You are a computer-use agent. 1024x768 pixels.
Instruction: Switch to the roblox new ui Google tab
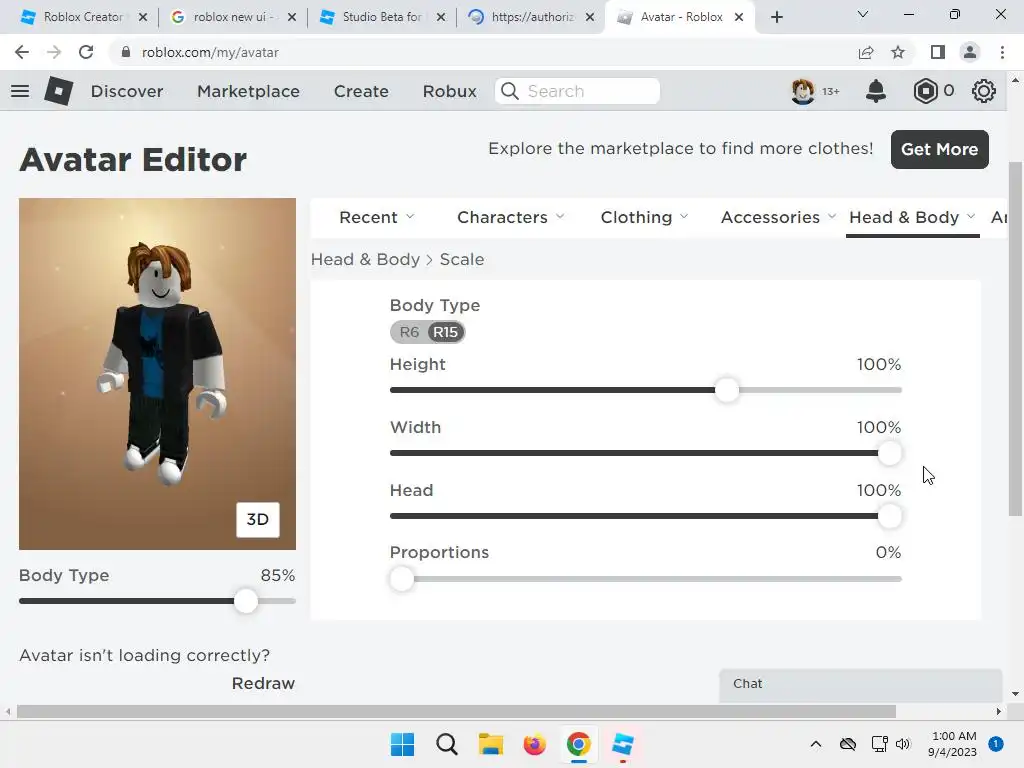[231, 17]
